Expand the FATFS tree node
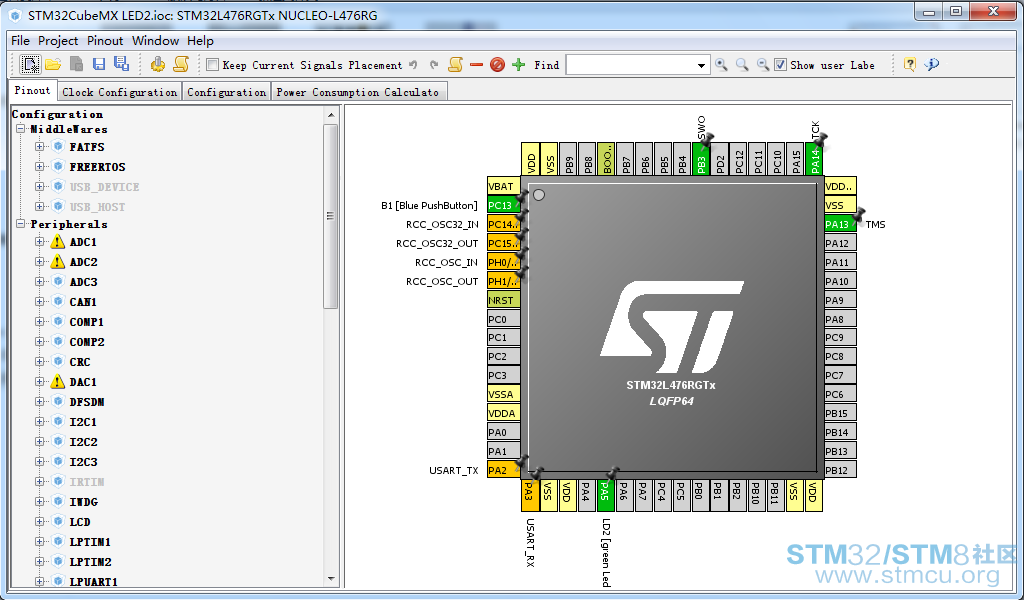This screenshot has width=1024, height=600. pos(40,147)
